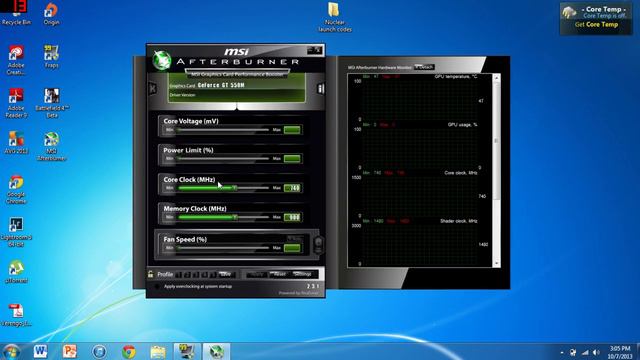The image size is (640, 360).
Task: Click the Save profile button
Action: point(227,274)
